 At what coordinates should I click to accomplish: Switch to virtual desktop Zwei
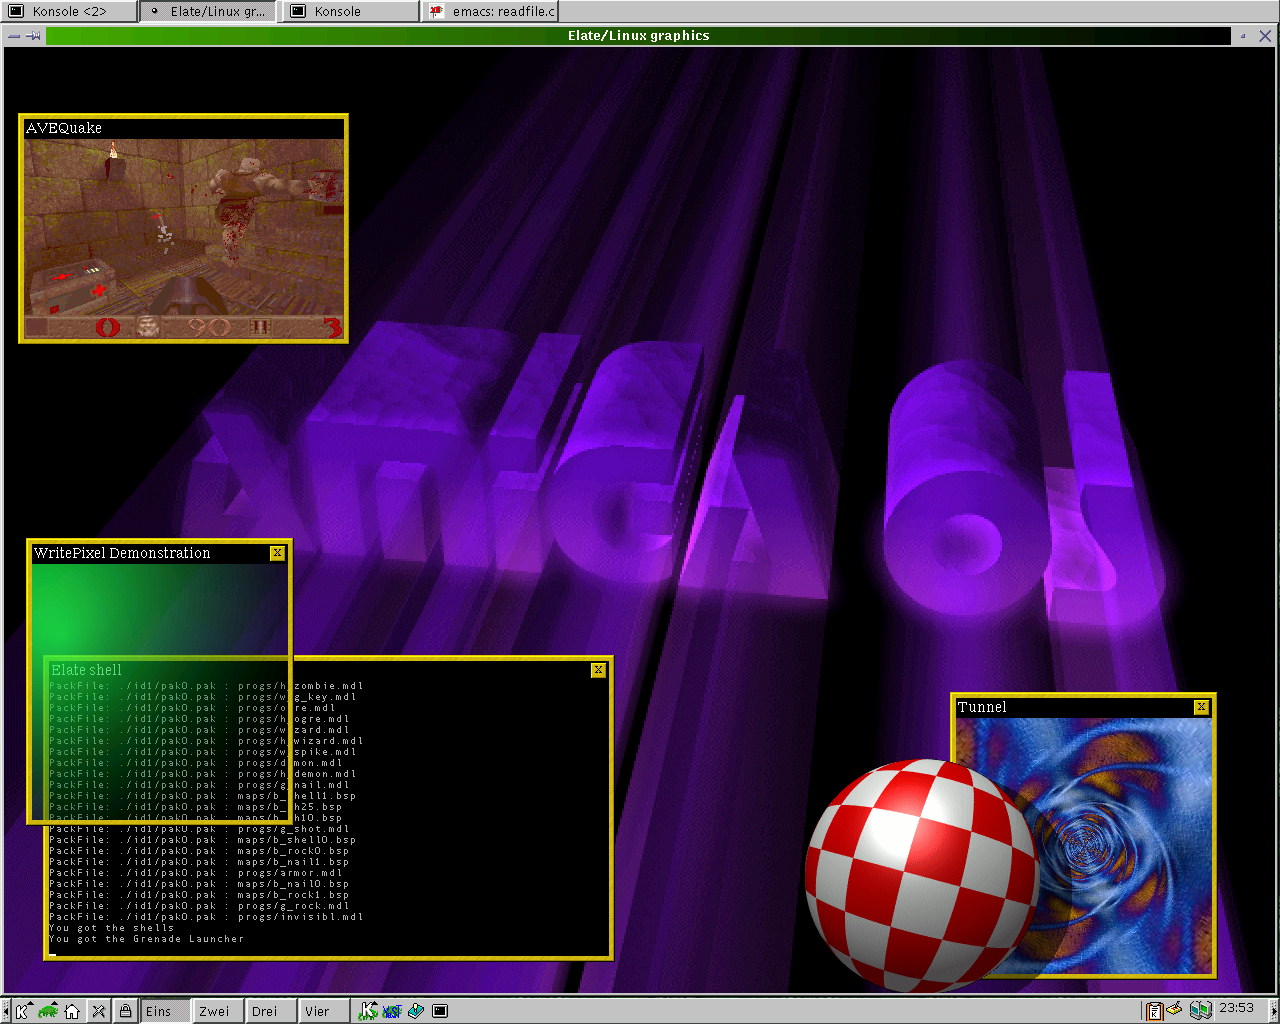pyautogui.click(x=218, y=1011)
